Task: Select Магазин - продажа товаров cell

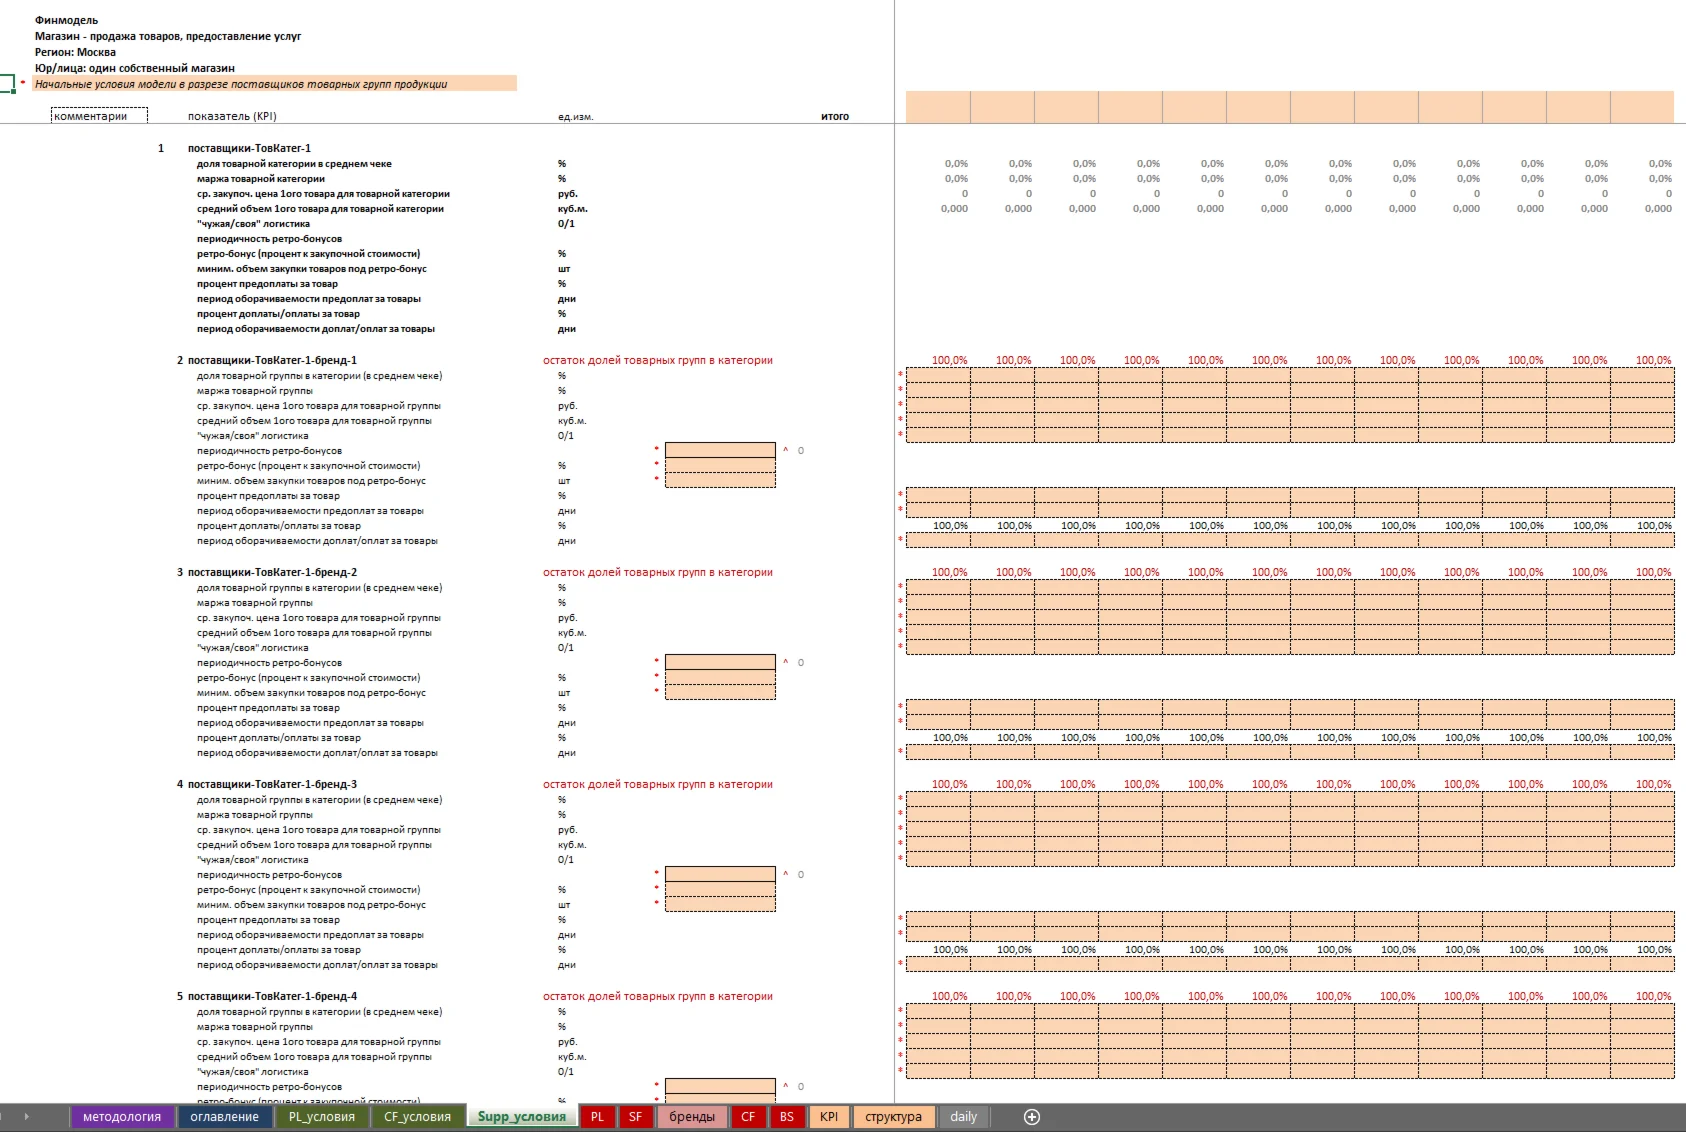Action: tap(168, 36)
